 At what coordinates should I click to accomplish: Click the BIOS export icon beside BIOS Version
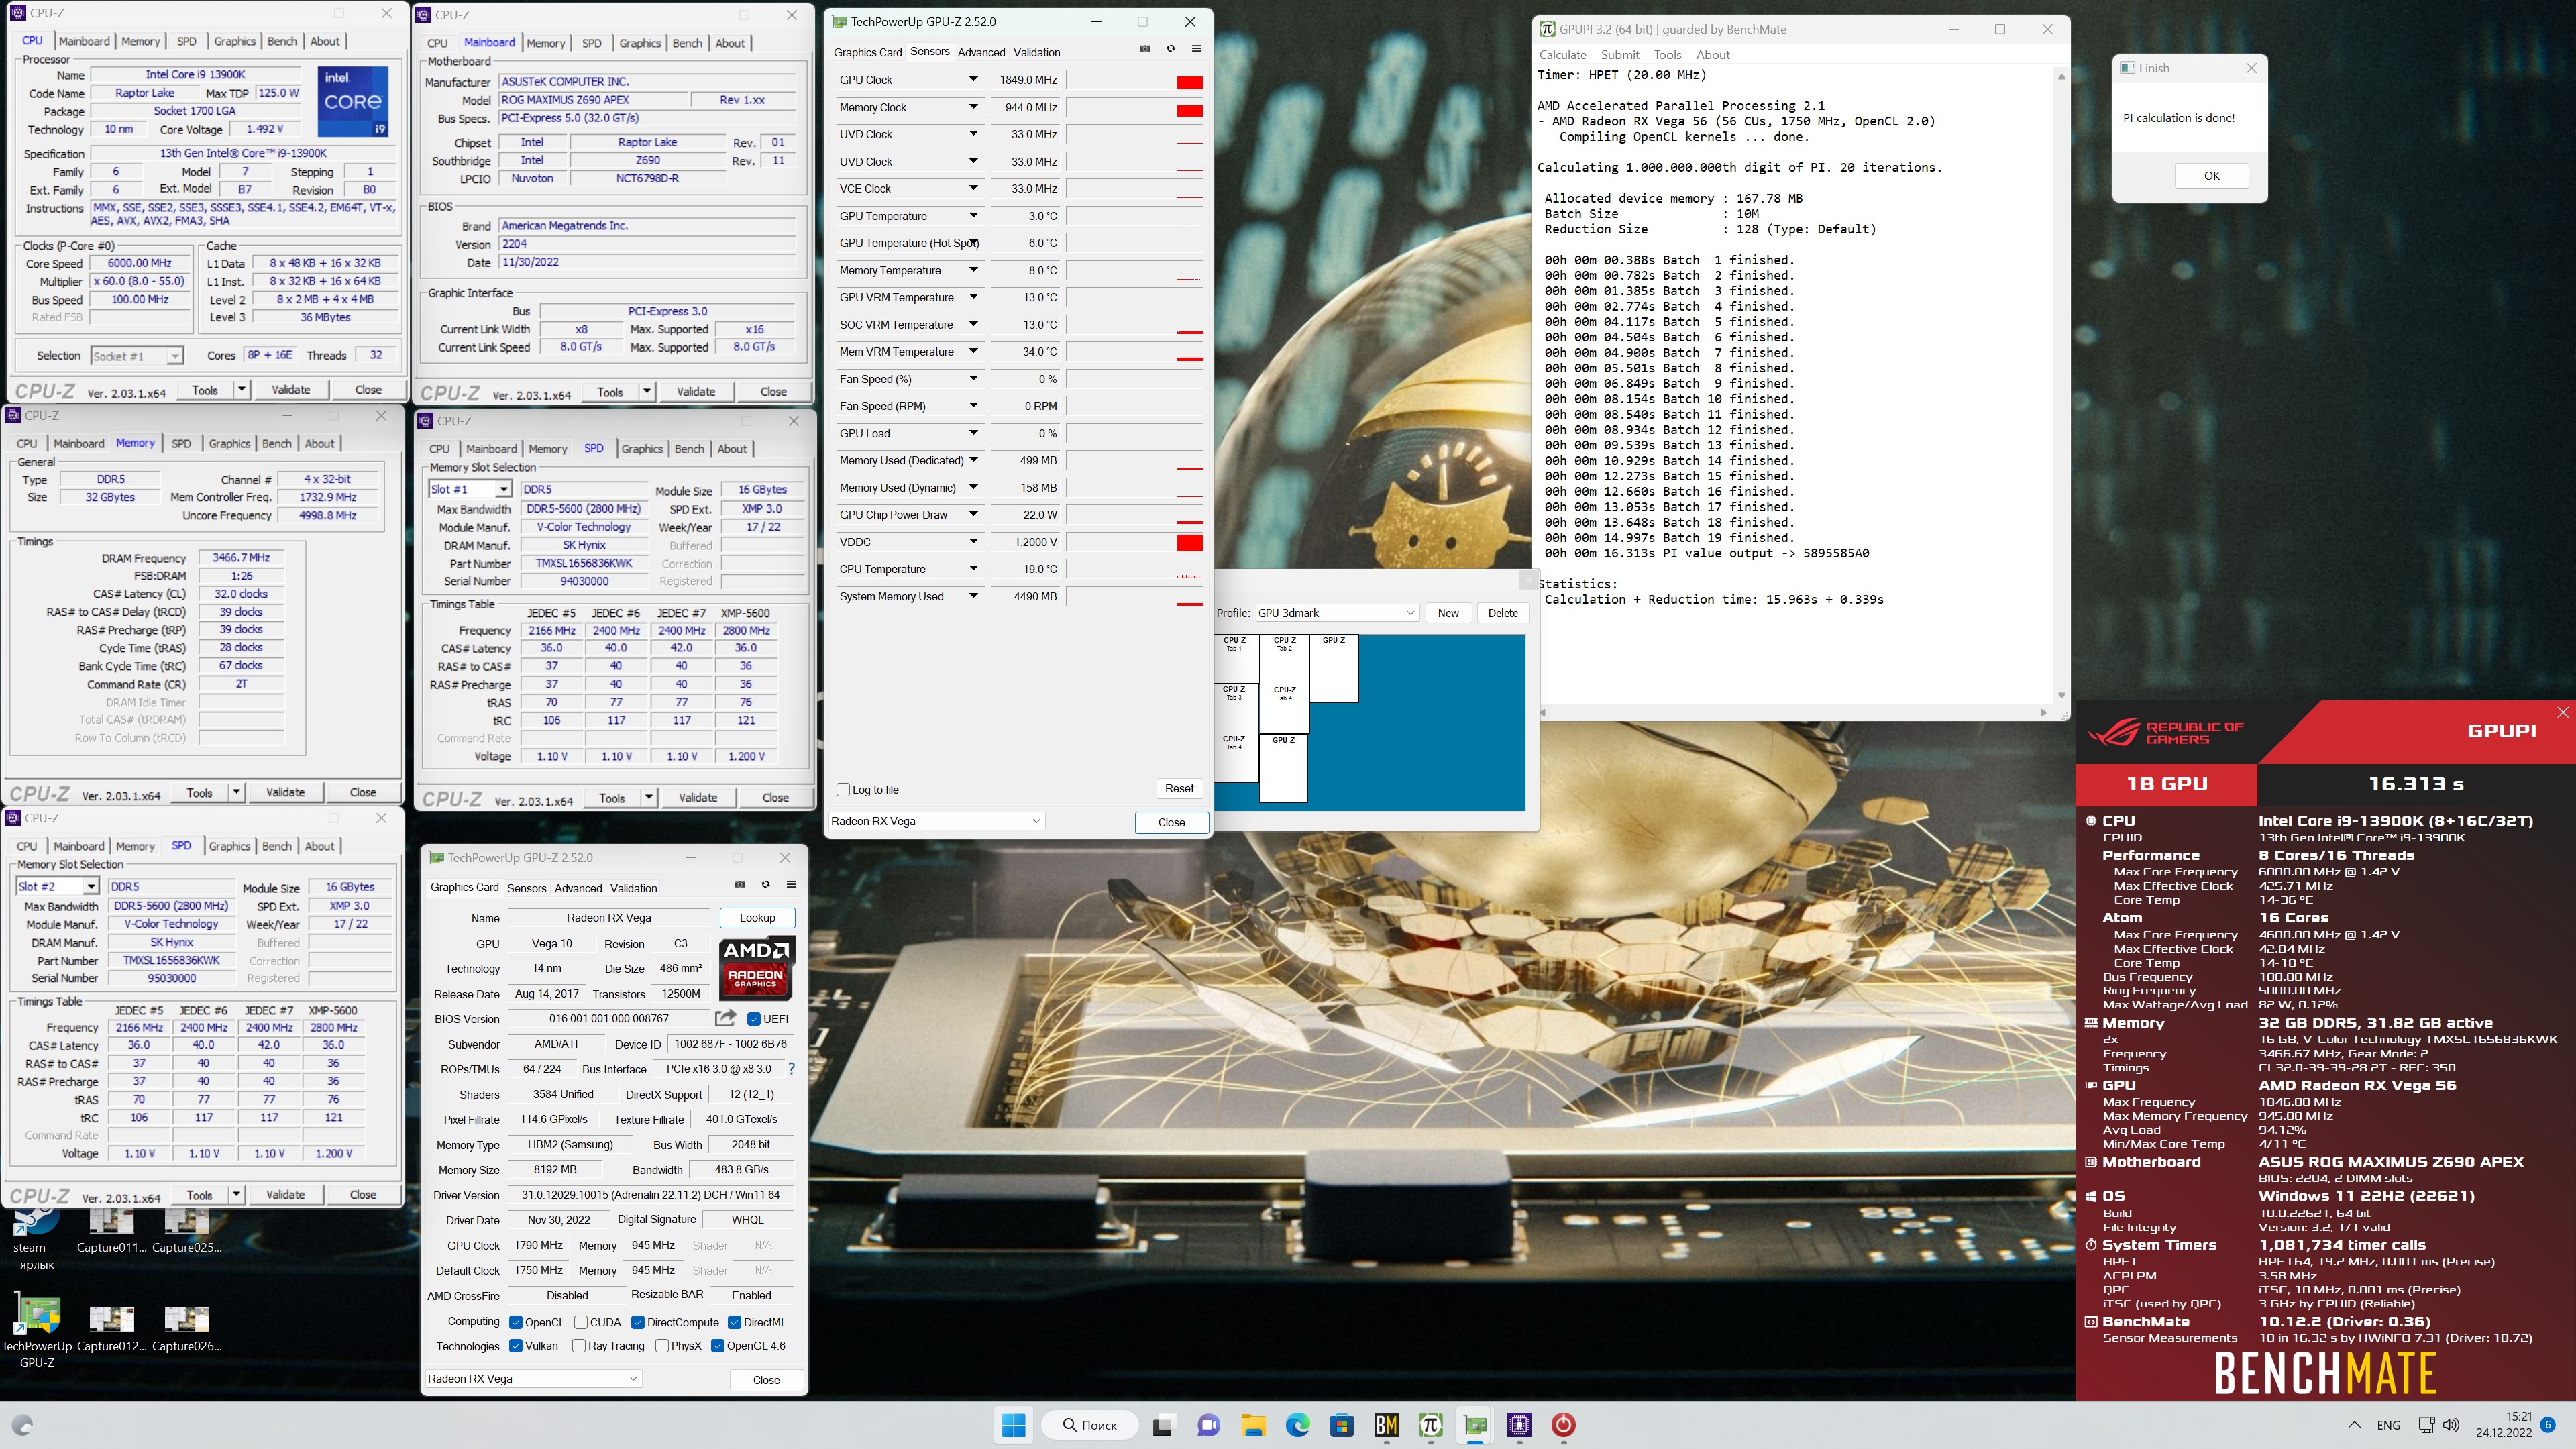point(725,1017)
